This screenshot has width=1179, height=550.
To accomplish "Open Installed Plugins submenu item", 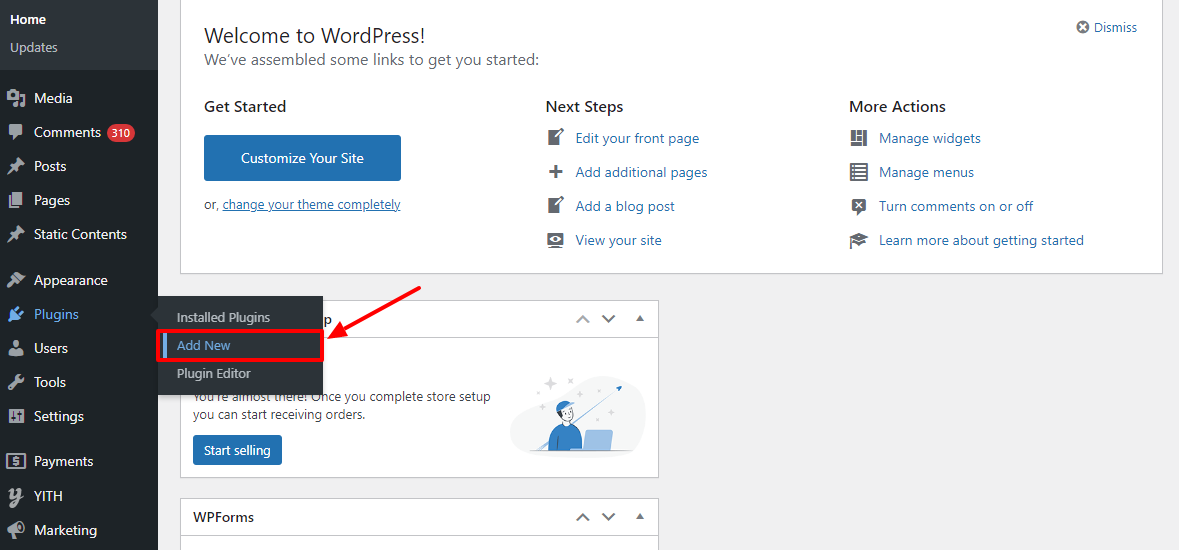I will tap(223, 317).
